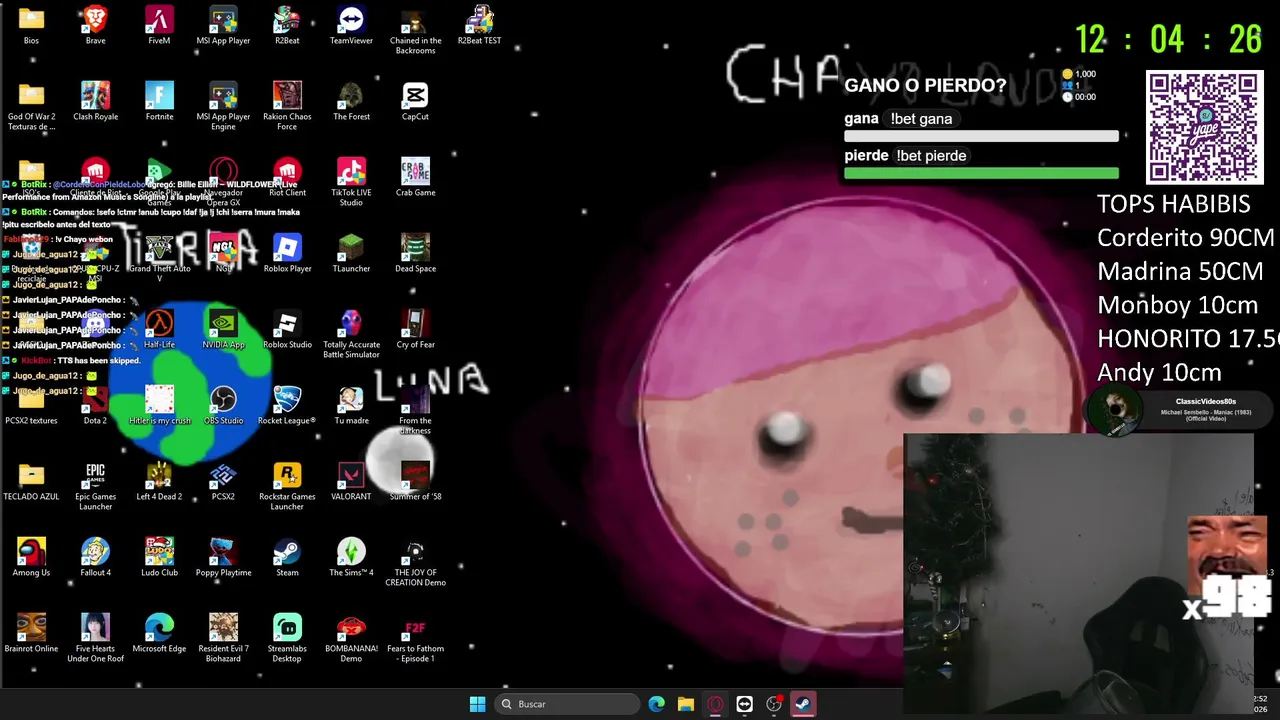Click the VALORANT desktop shortcut
Image resolution: width=1280 pixels, height=720 pixels.
(x=351, y=482)
